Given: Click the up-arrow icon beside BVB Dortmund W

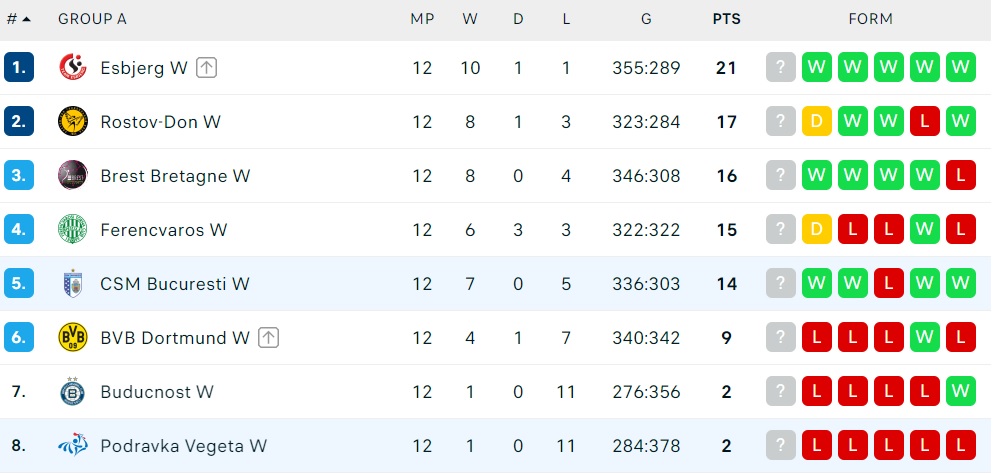Looking at the screenshot, I should click(268, 338).
